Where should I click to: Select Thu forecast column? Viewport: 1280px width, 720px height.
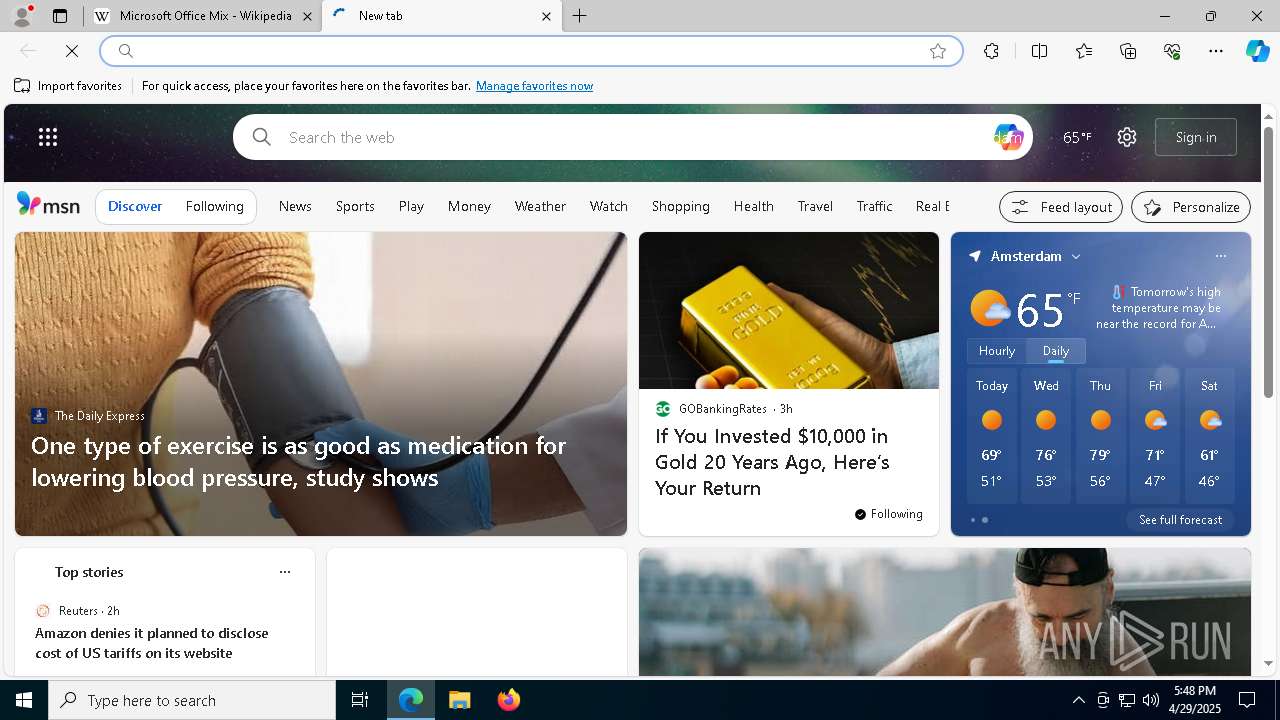[1100, 436]
